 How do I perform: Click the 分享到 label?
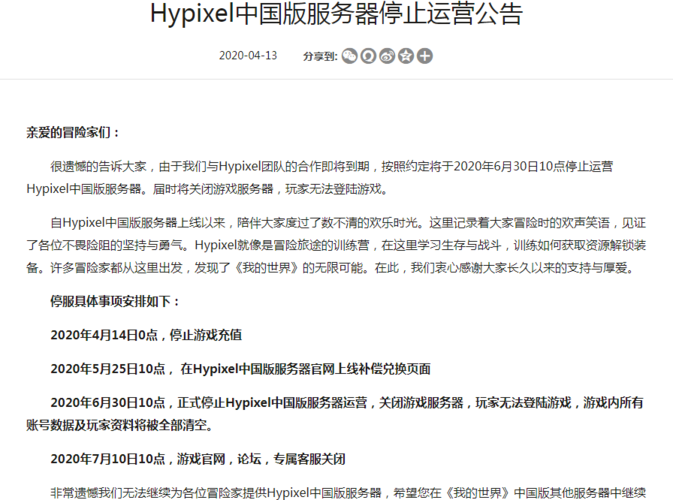(x=319, y=56)
